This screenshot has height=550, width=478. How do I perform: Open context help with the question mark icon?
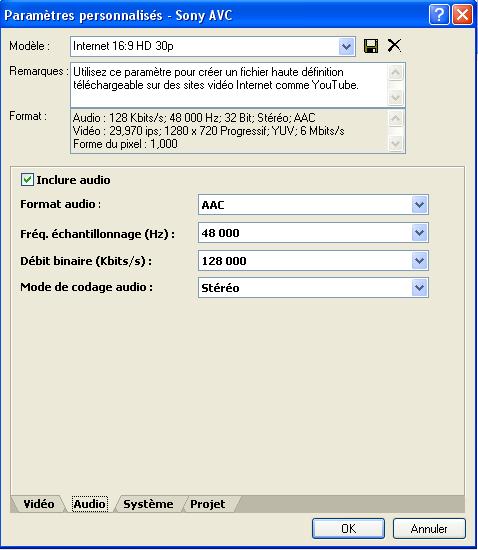click(439, 15)
